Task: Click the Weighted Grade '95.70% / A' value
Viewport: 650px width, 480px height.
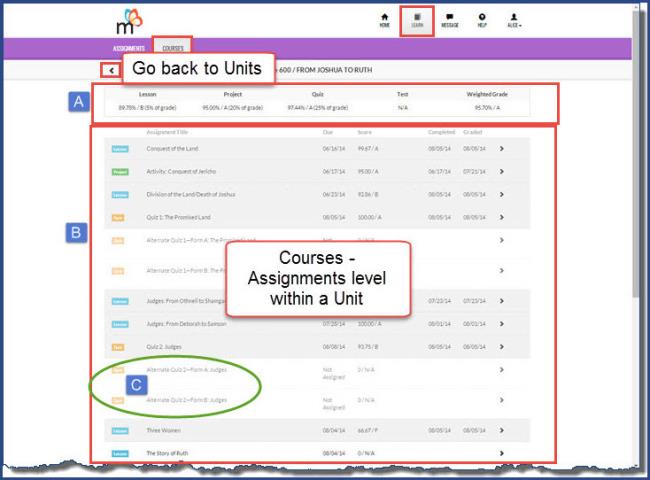Action: [x=487, y=108]
